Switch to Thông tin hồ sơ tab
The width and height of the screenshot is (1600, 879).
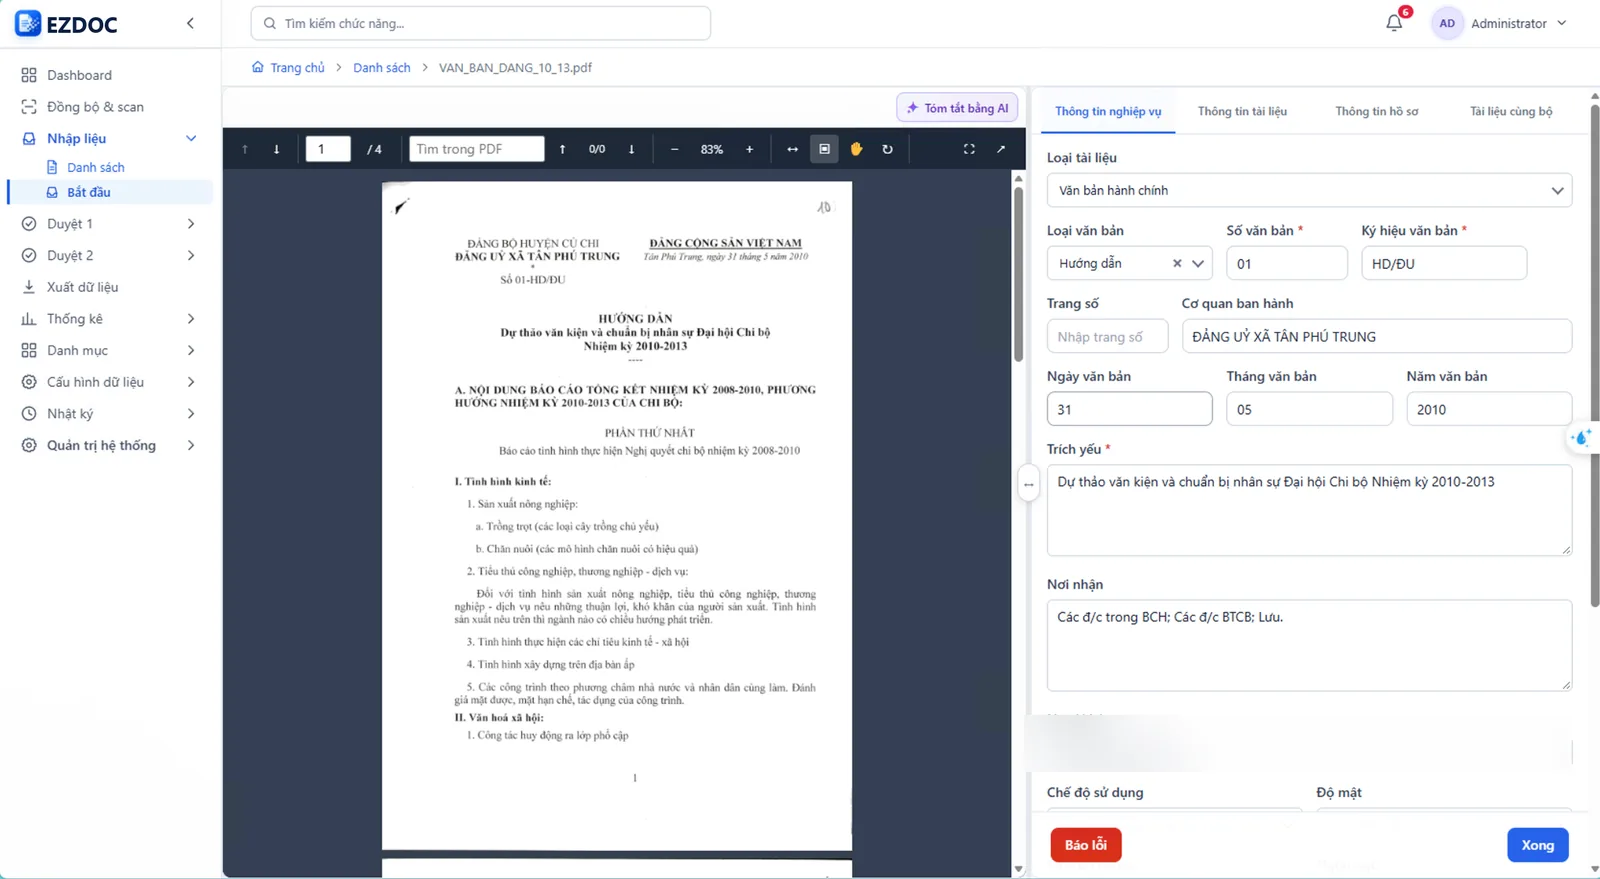[1376, 111]
